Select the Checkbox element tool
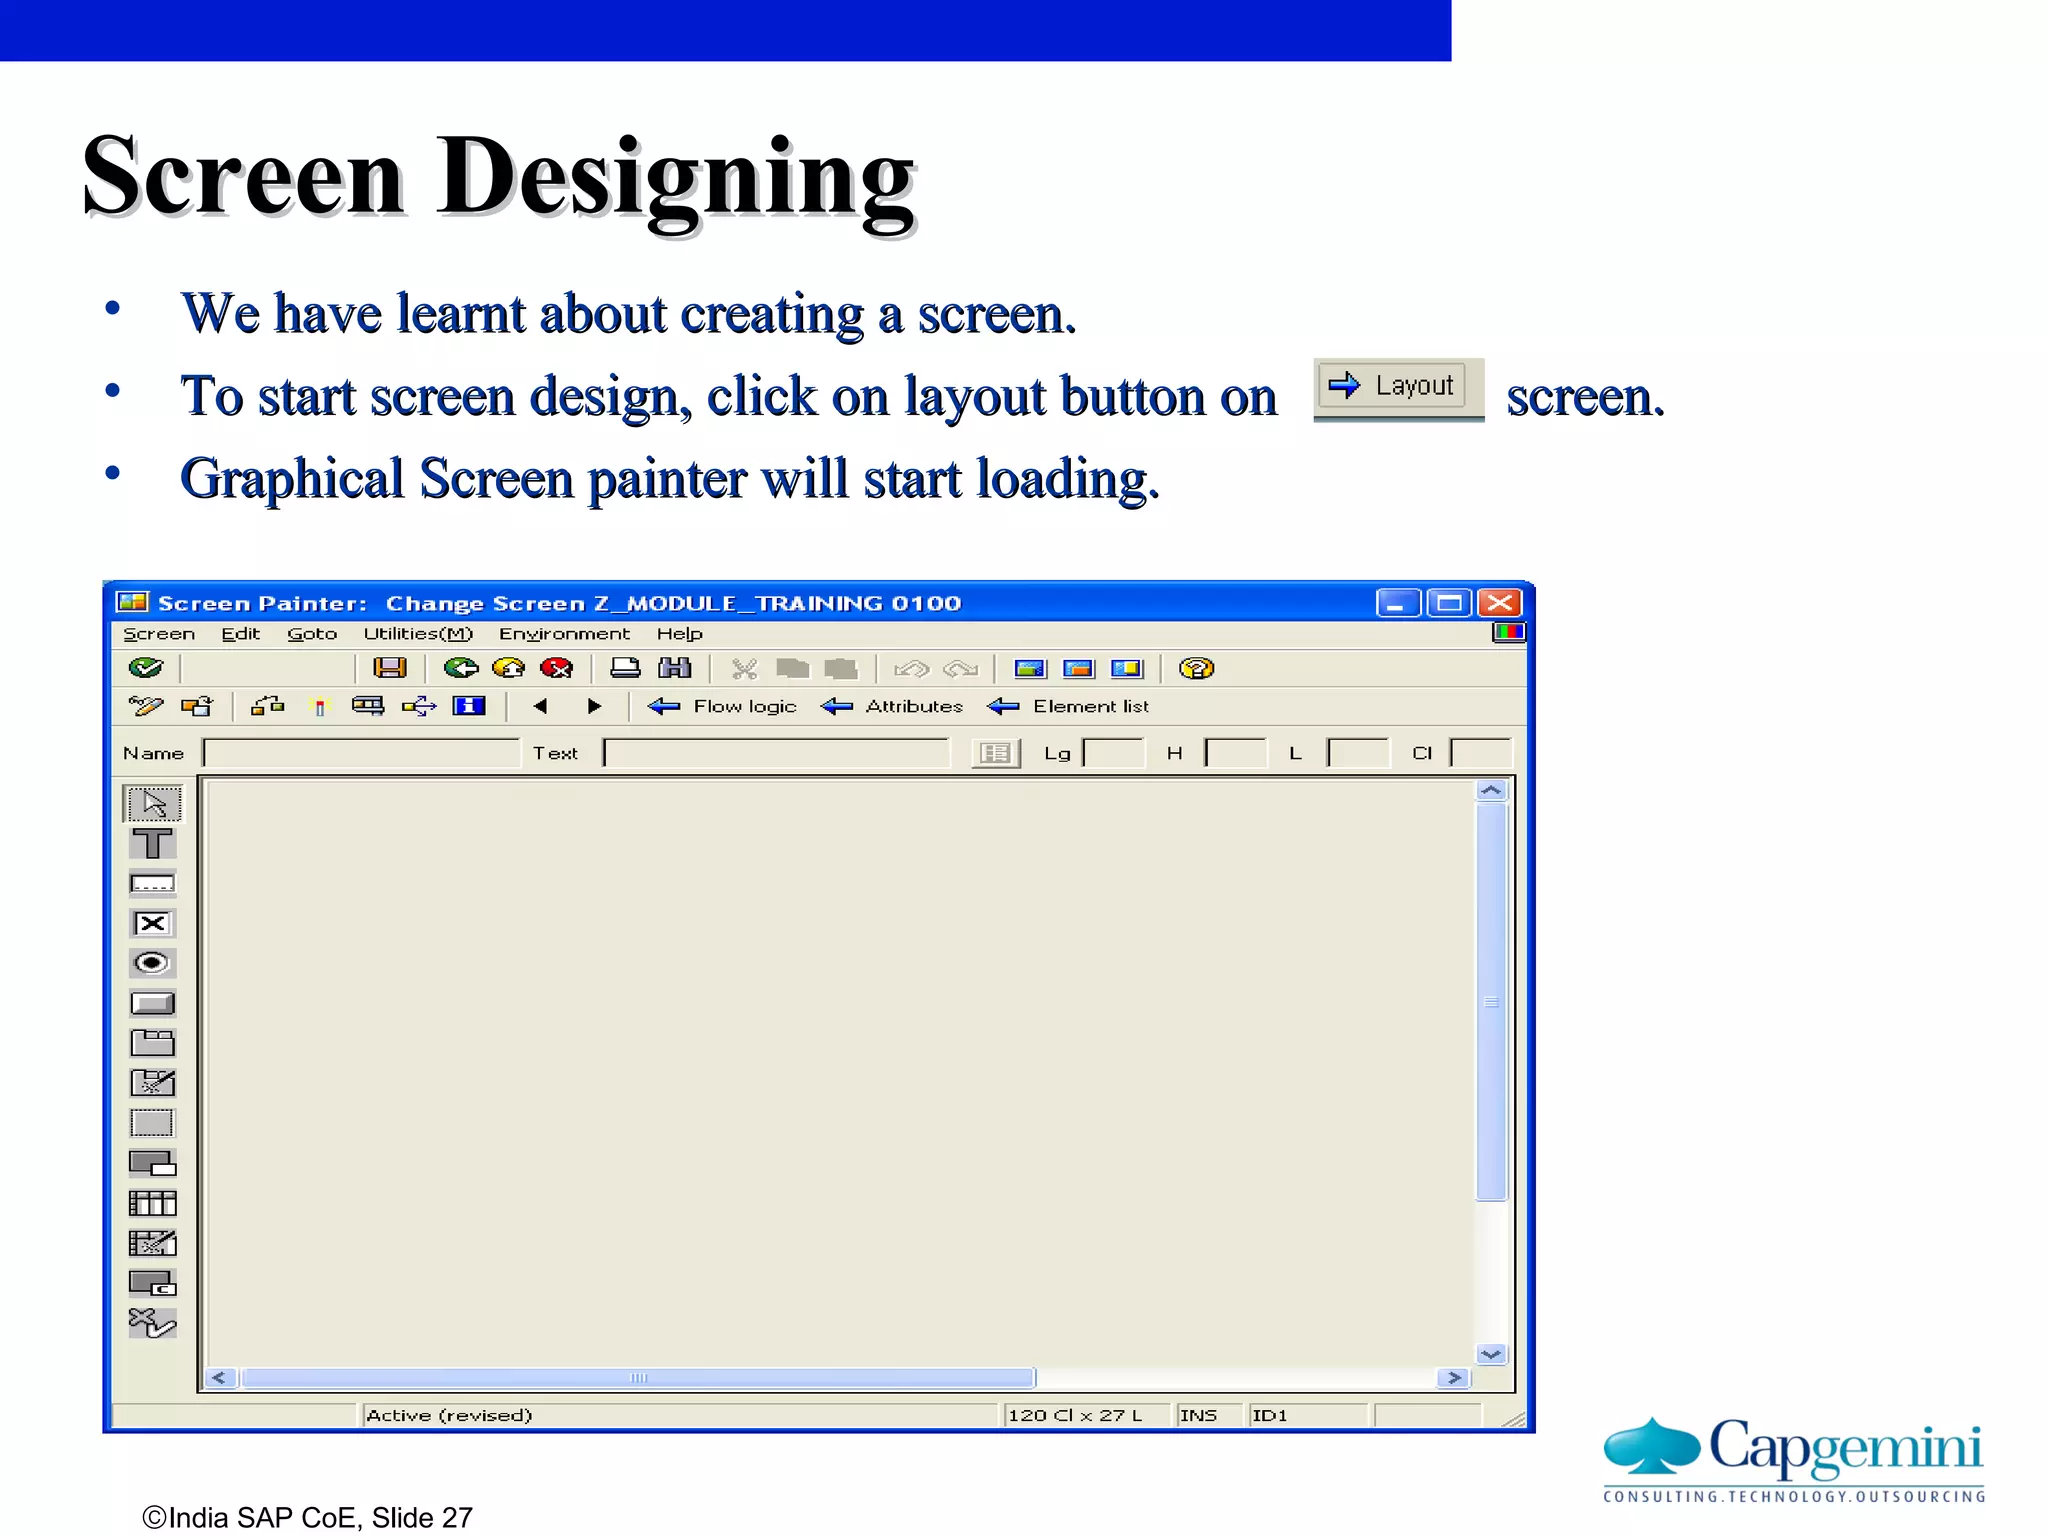Viewport: 2048px width, 1536px height. pos(152,923)
